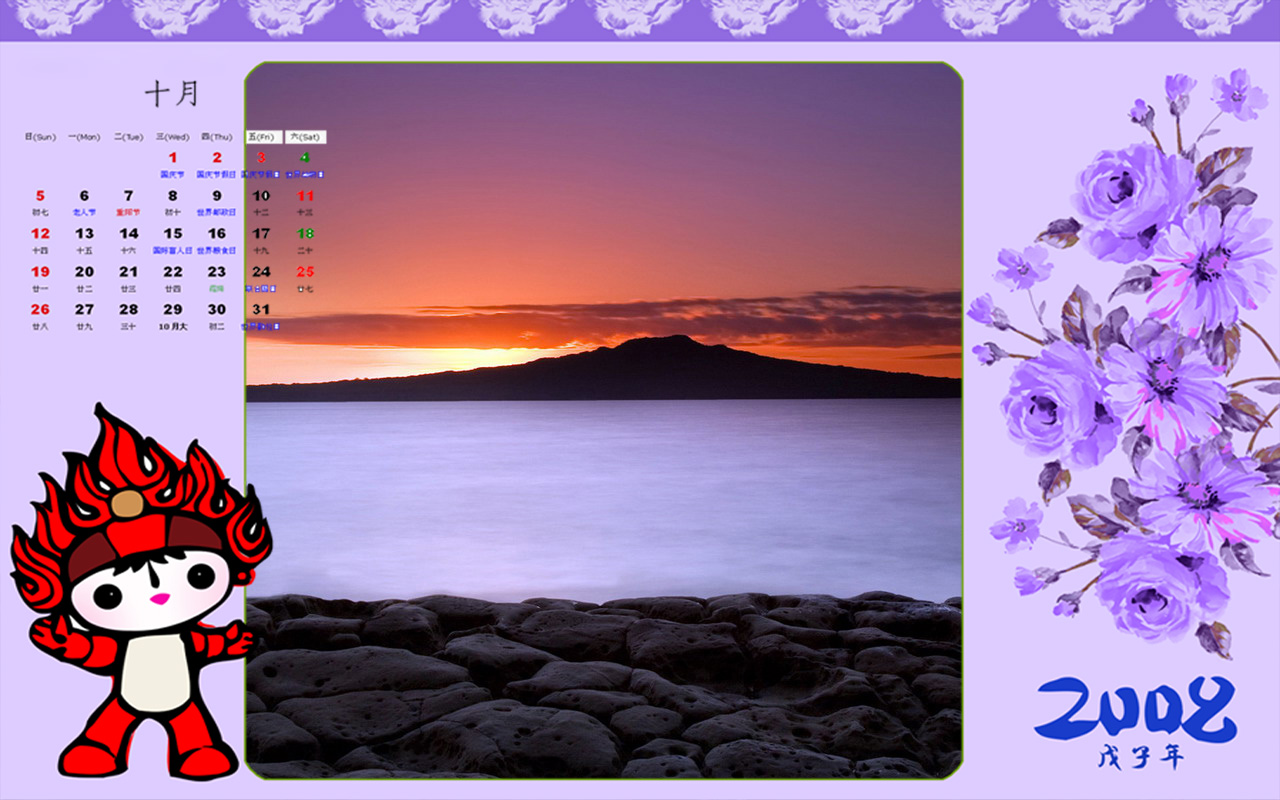The height and width of the screenshot is (800, 1280).
Task: Open the 国庆节 holiday label under 1
Action: tap(172, 174)
